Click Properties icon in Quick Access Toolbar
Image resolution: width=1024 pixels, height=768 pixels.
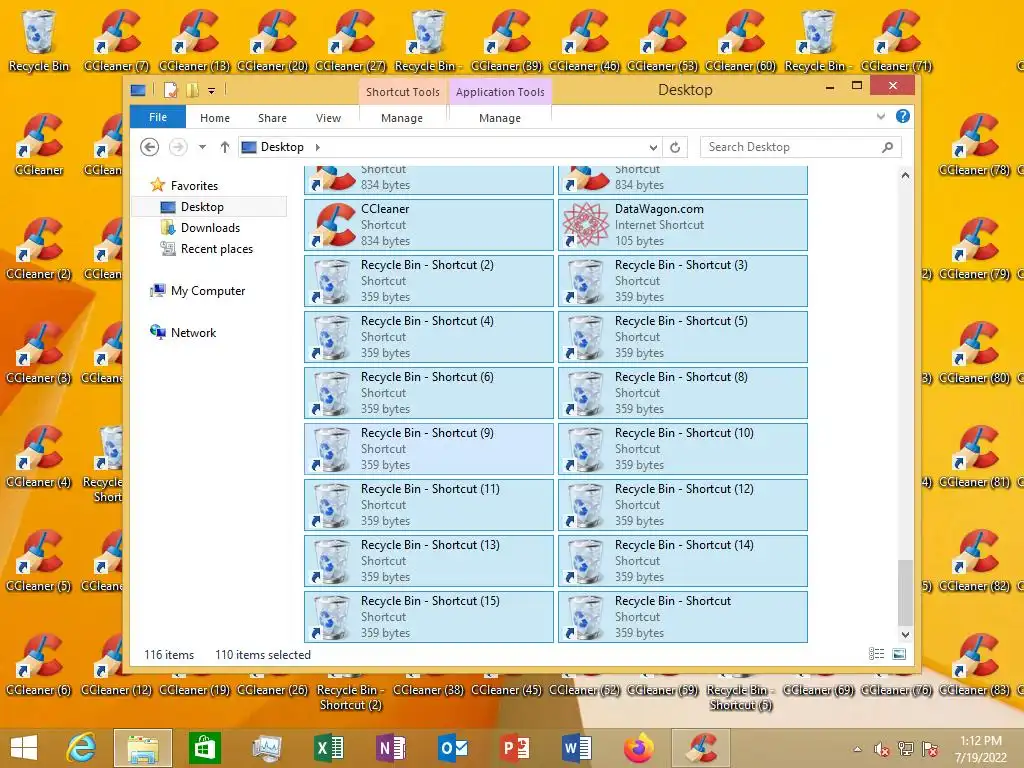170,90
